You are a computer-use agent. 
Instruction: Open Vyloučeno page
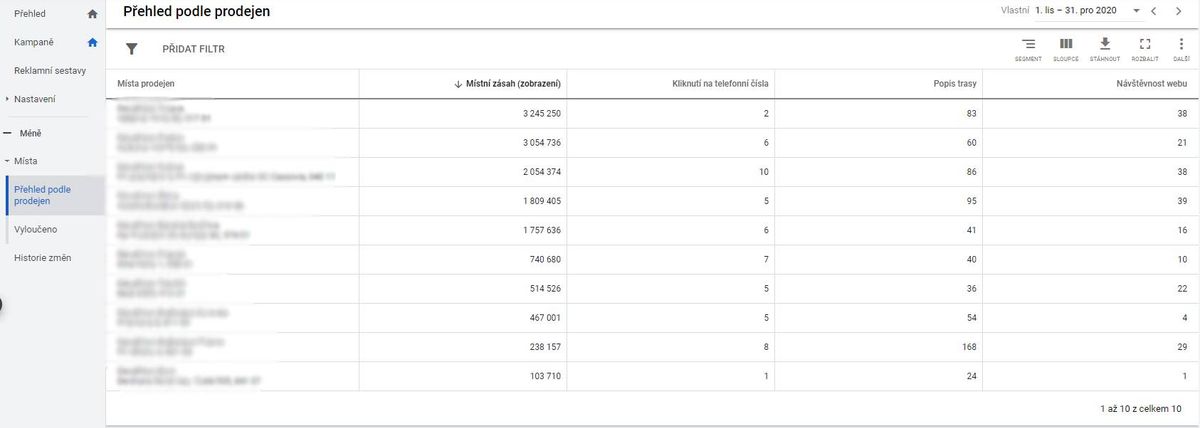[35, 229]
